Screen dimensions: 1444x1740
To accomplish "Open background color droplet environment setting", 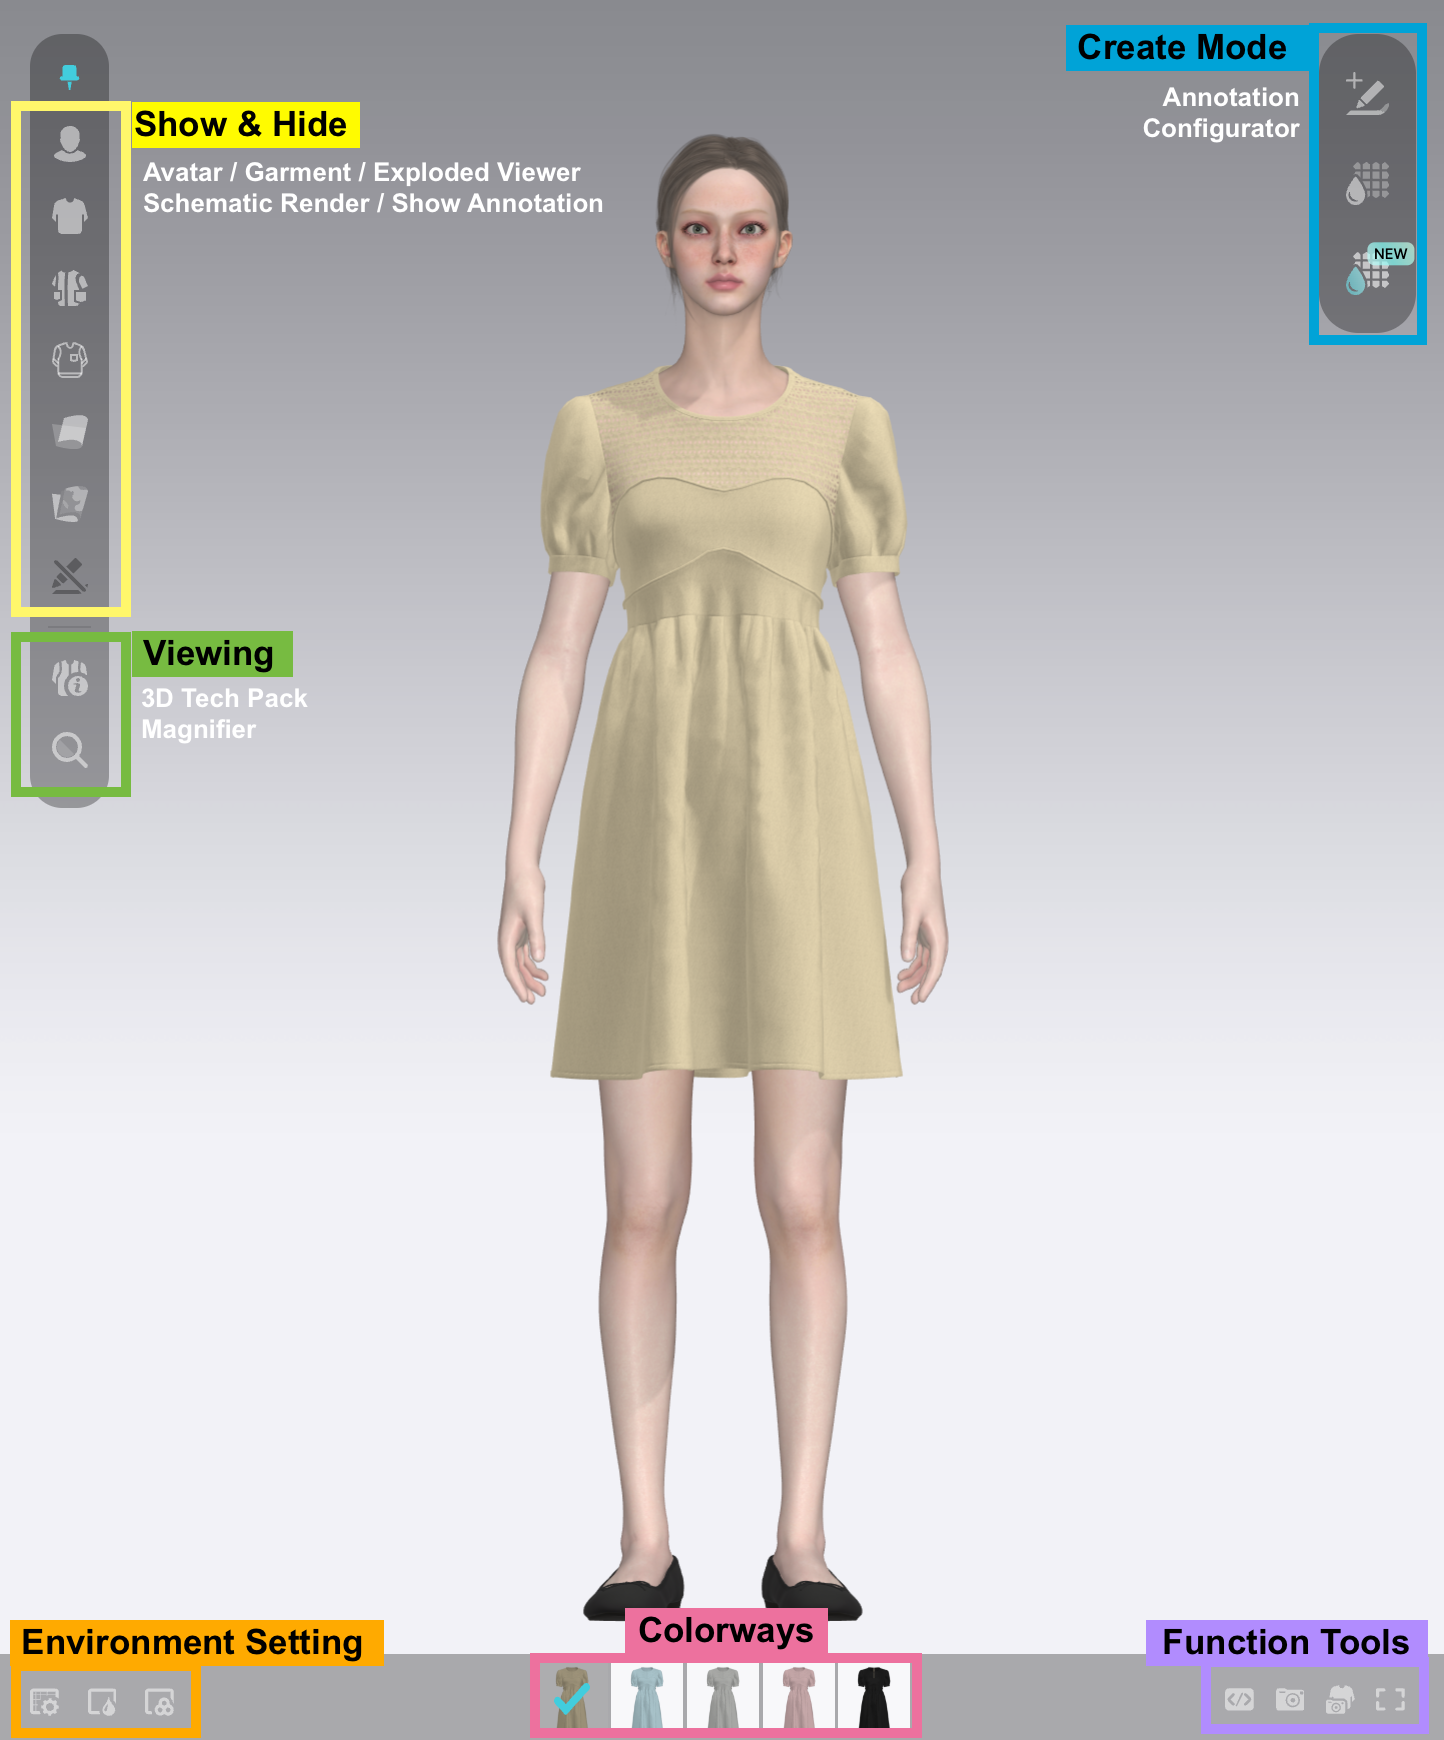I will tap(102, 1701).
